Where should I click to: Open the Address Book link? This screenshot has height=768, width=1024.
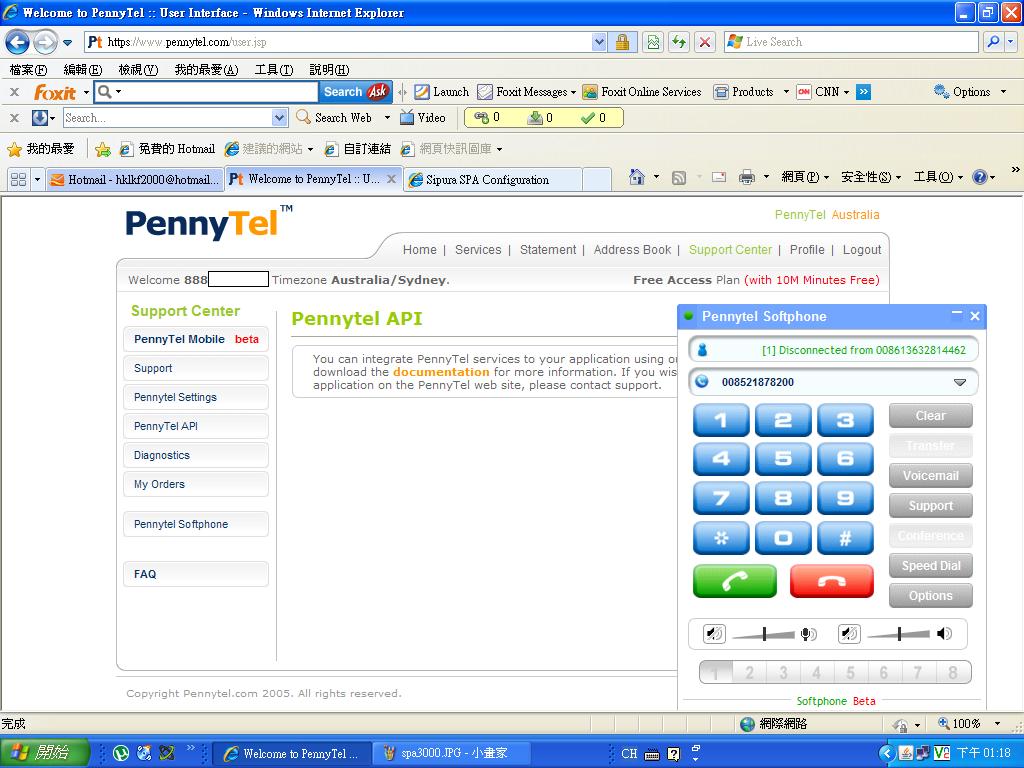tap(632, 250)
